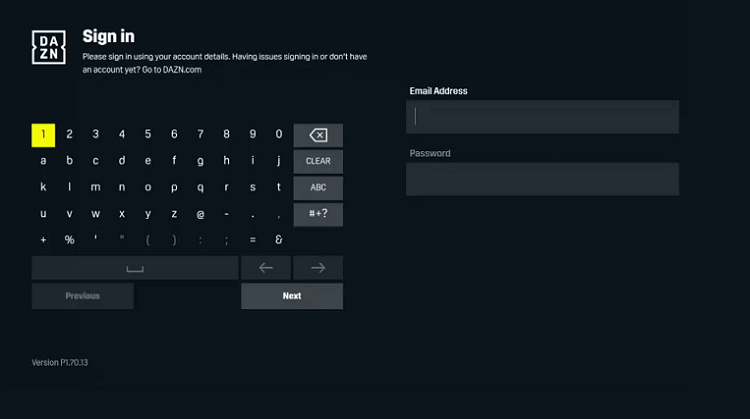
Task: Select the 6 key
Action: (x=174, y=135)
